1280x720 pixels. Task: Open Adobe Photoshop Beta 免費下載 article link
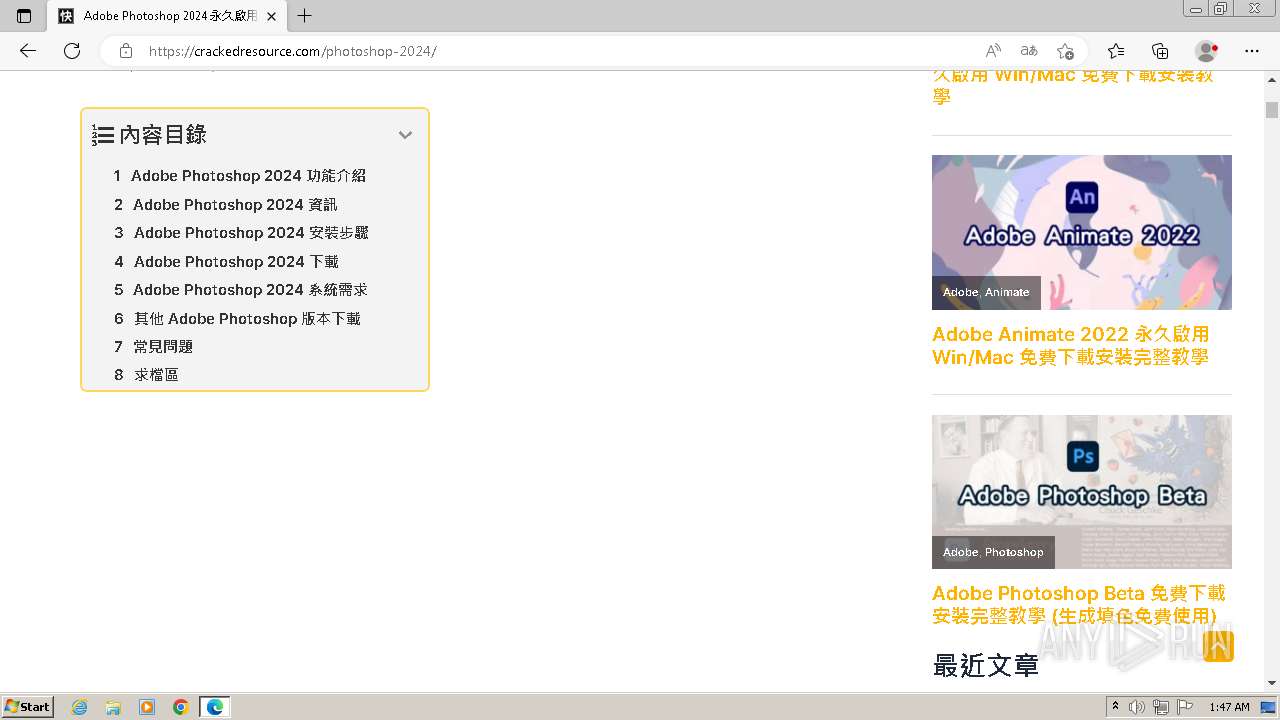click(1079, 604)
